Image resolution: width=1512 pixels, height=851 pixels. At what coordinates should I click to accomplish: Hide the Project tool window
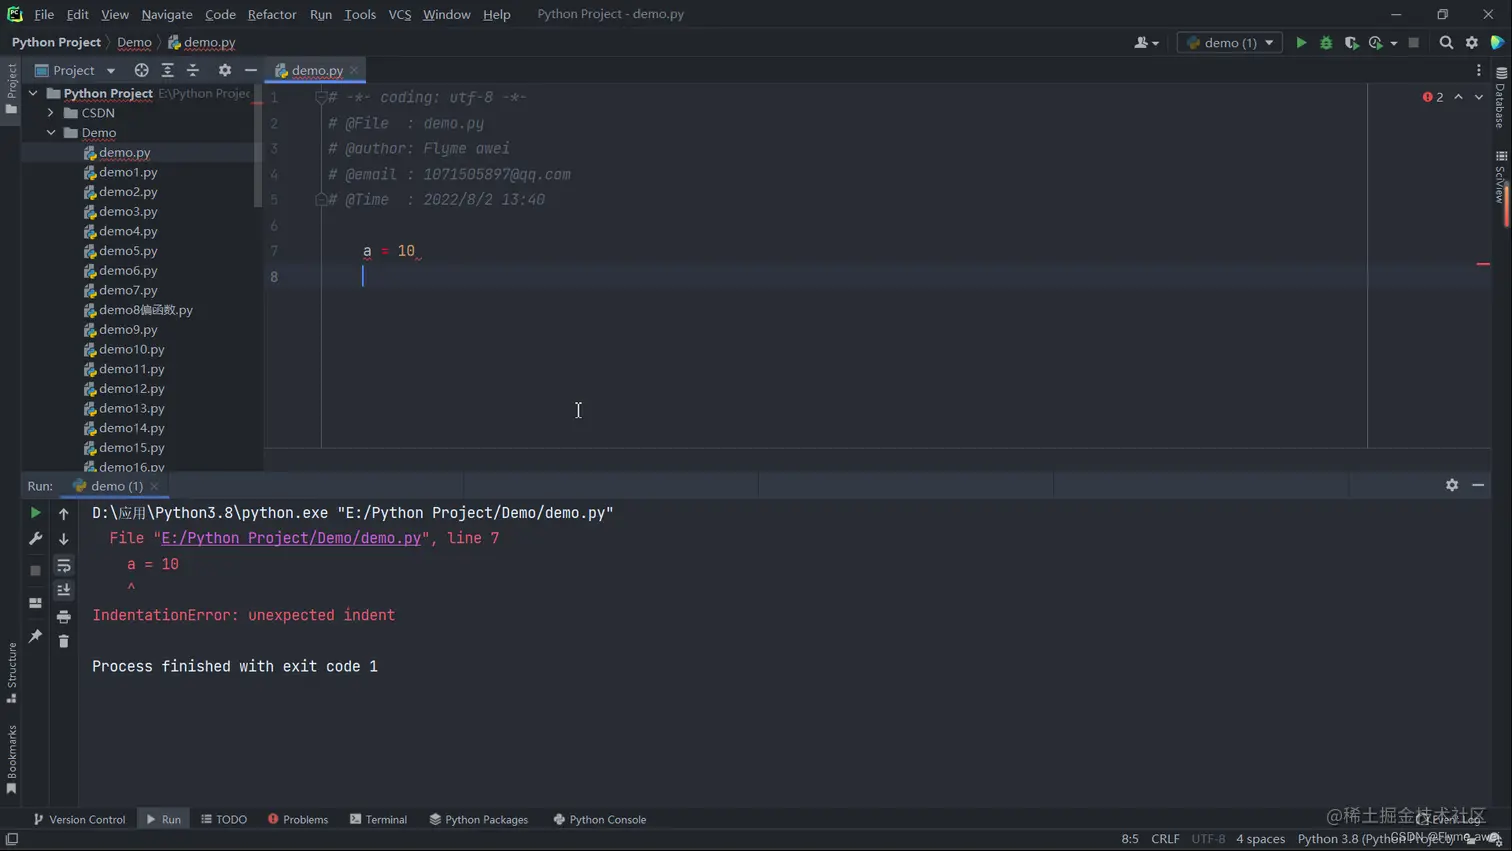point(250,70)
